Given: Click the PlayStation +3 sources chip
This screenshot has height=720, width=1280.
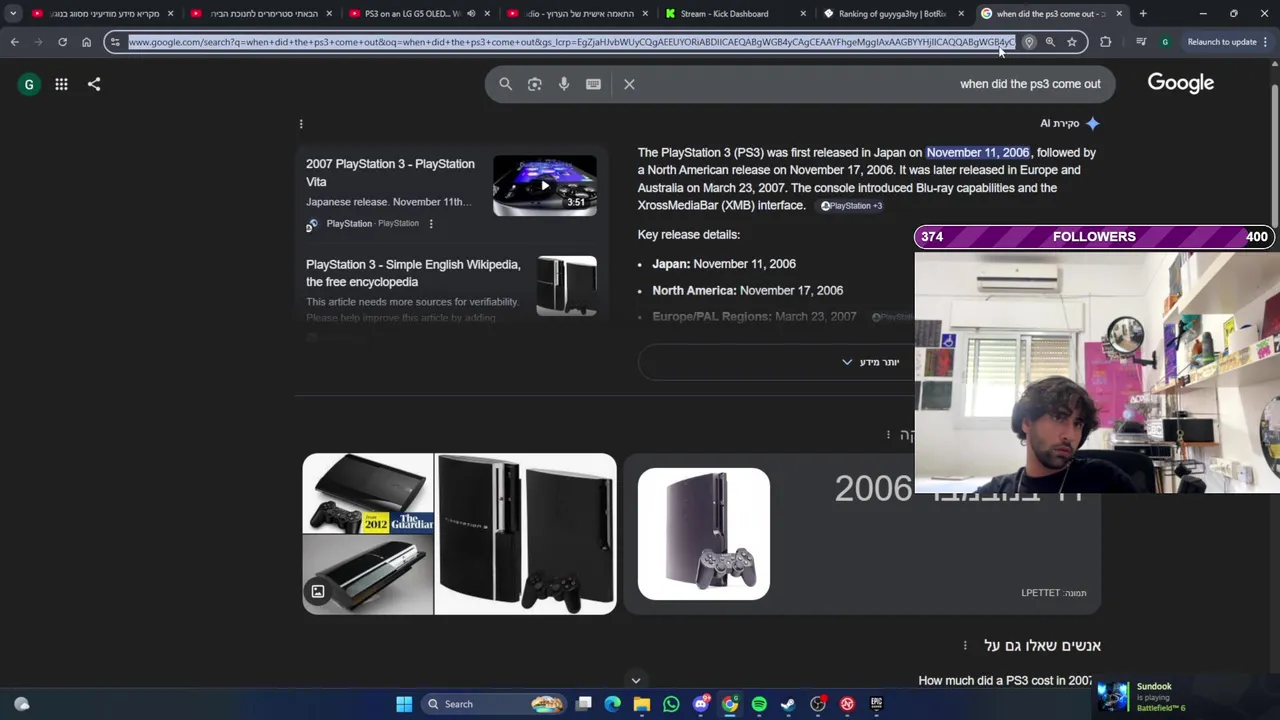Looking at the screenshot, I should click(x=851, y=206).
